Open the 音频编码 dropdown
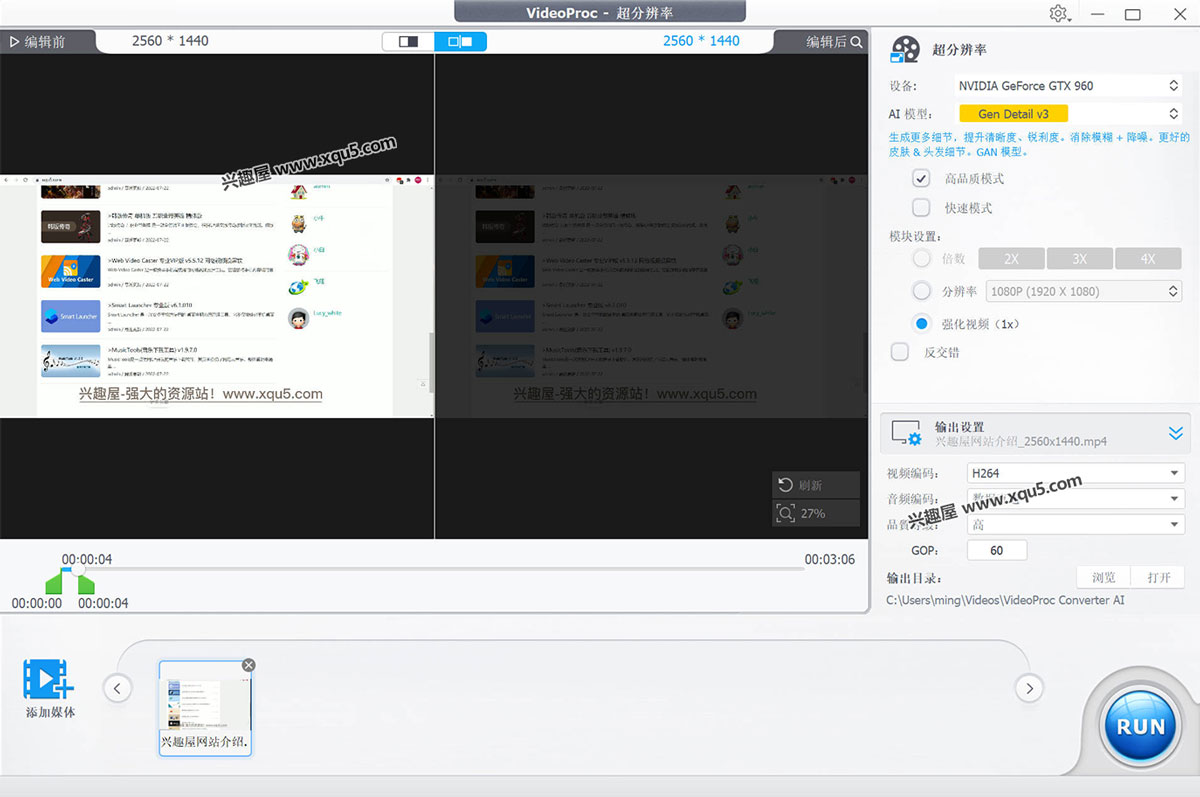The height and width of the screenshot is (797, 1200). [x=1076, y=499]
